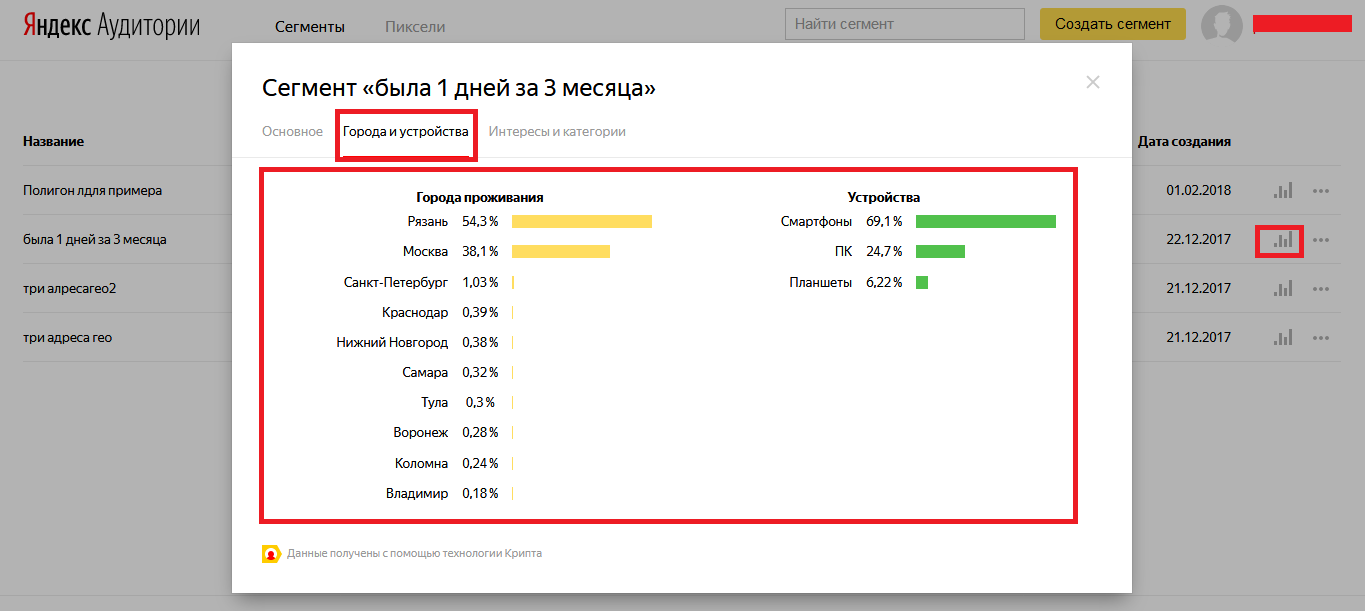Open statistics icon for три алресагео2 segment

click(1283, 289)
